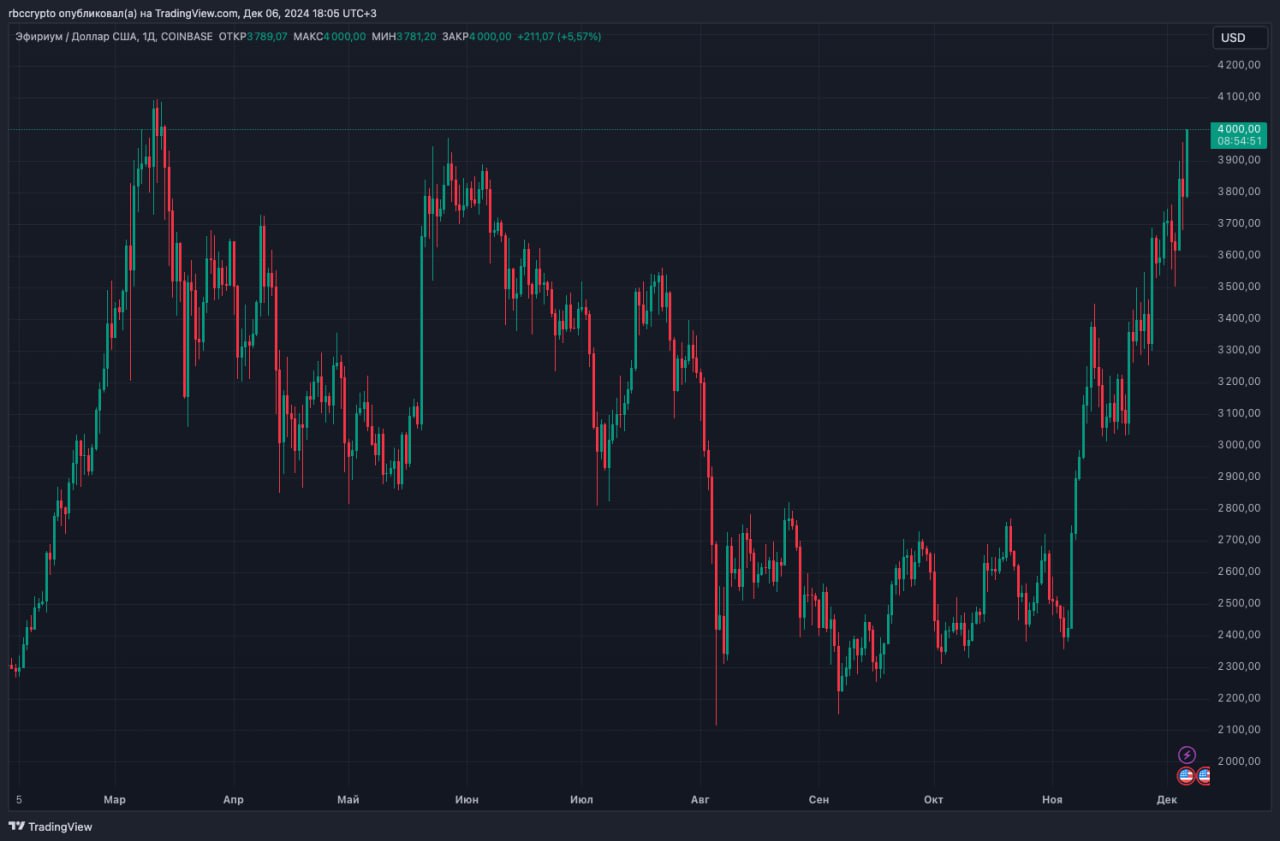The height and width of the screenshot is (841, 1280).
Task: Click the 2 300,00 price scale label
Action: (1238, 667)
